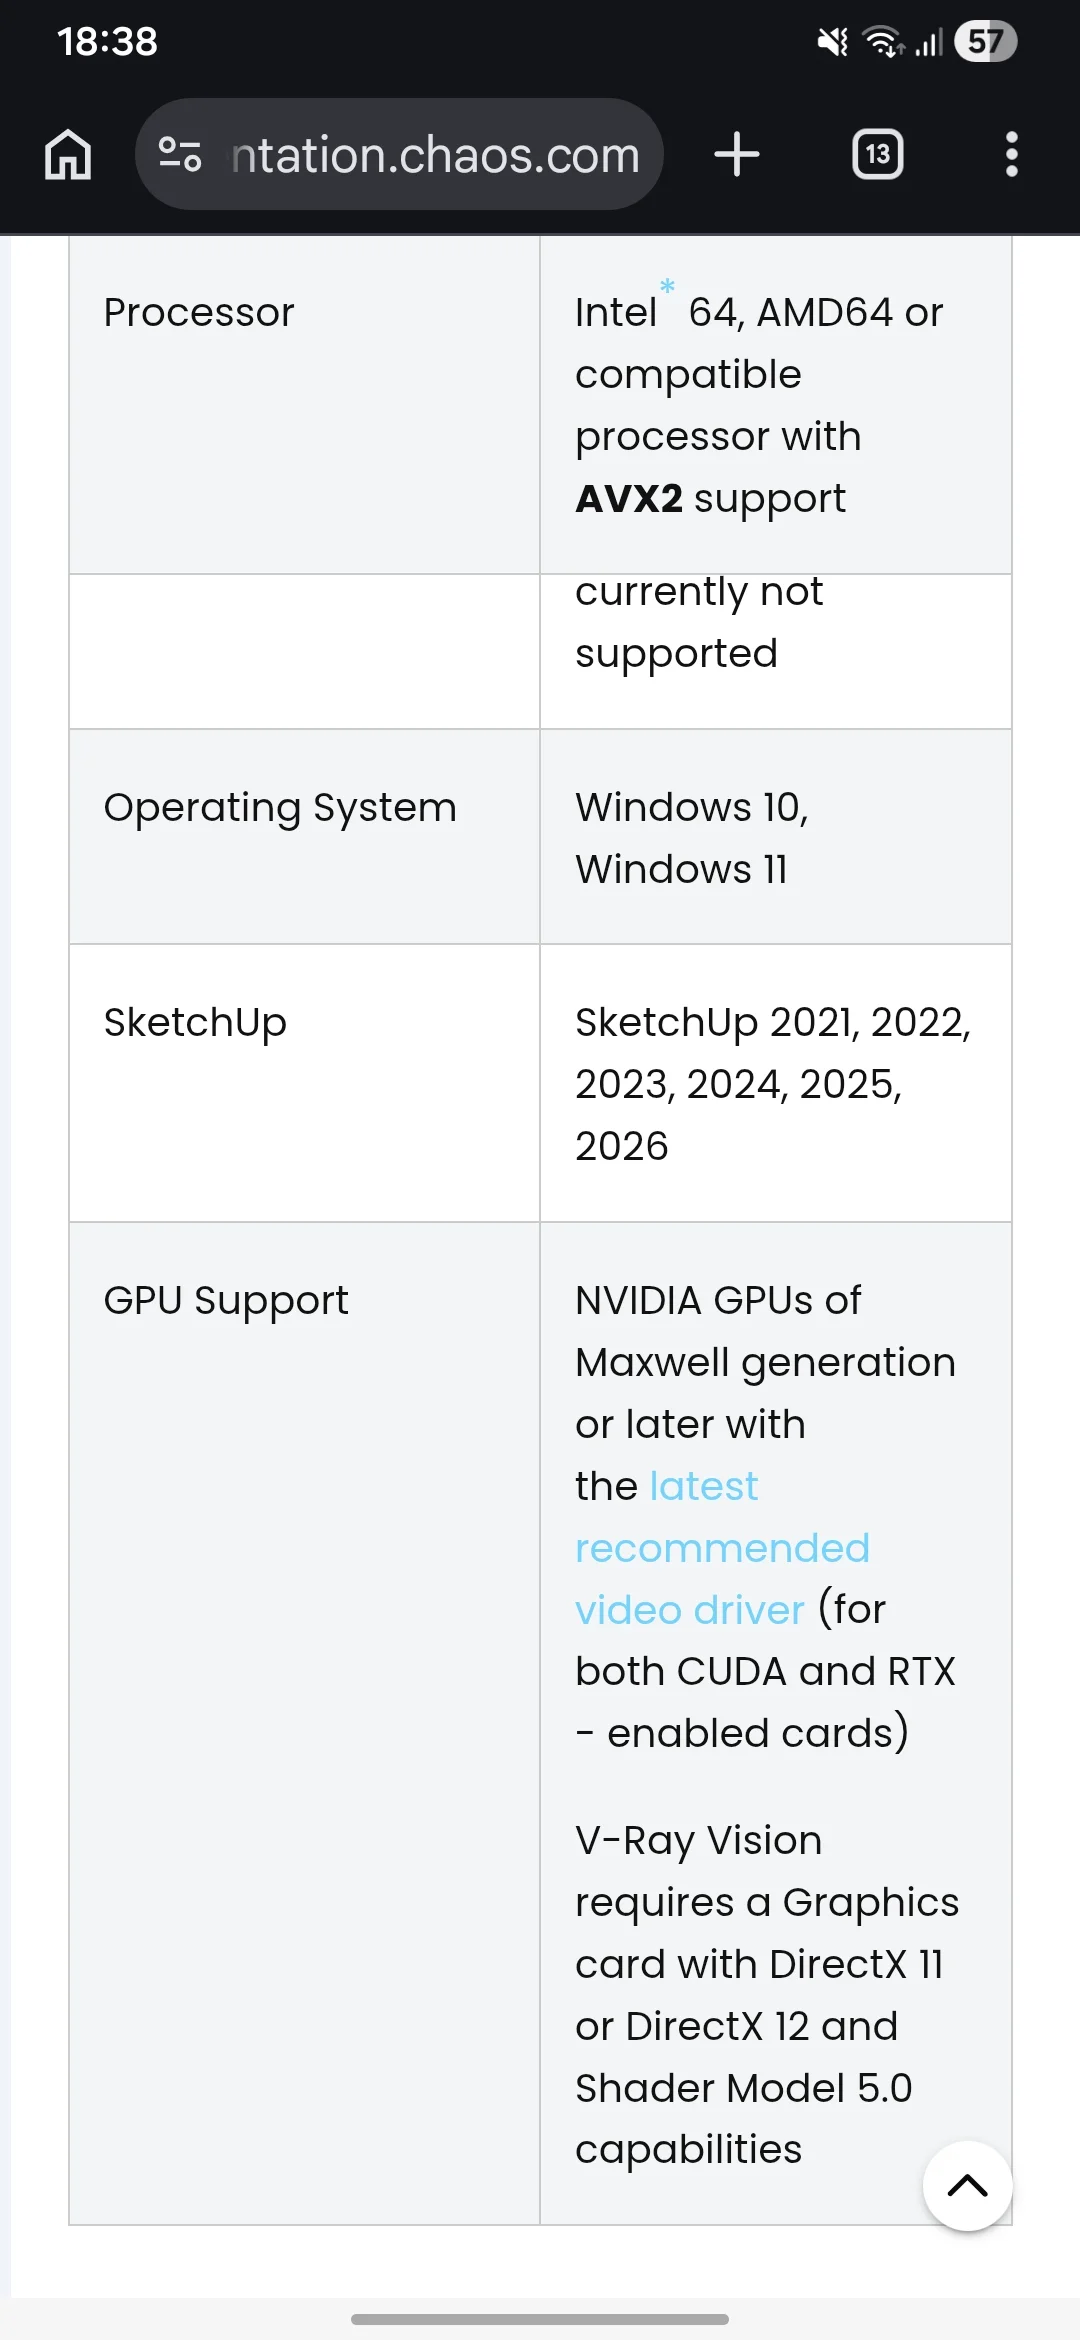Tap the bottom navigation gesture handle
This screenshot has height=2340, width=1080.
[540, 2318]
